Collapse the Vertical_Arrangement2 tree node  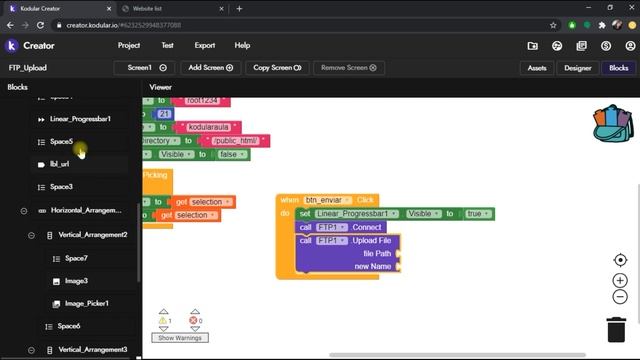31,236
